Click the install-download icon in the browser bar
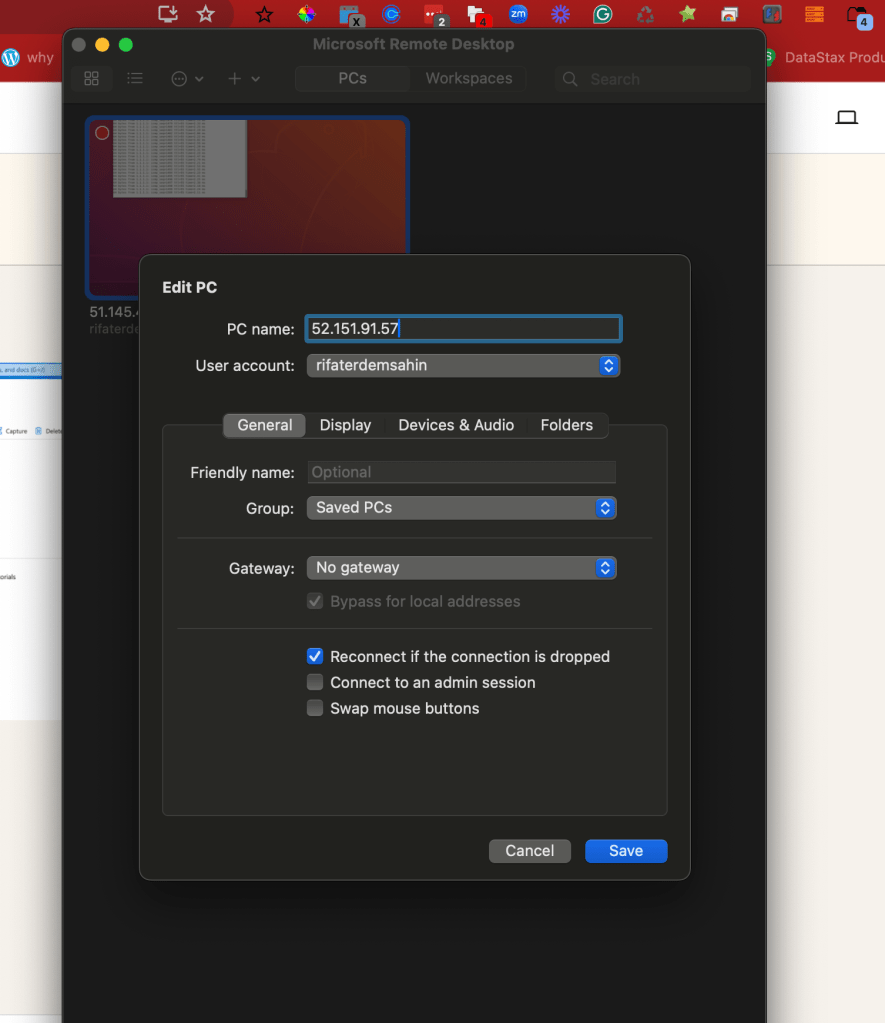The height and width of the screenshot is (1023, 885). (x=168, y=14)
